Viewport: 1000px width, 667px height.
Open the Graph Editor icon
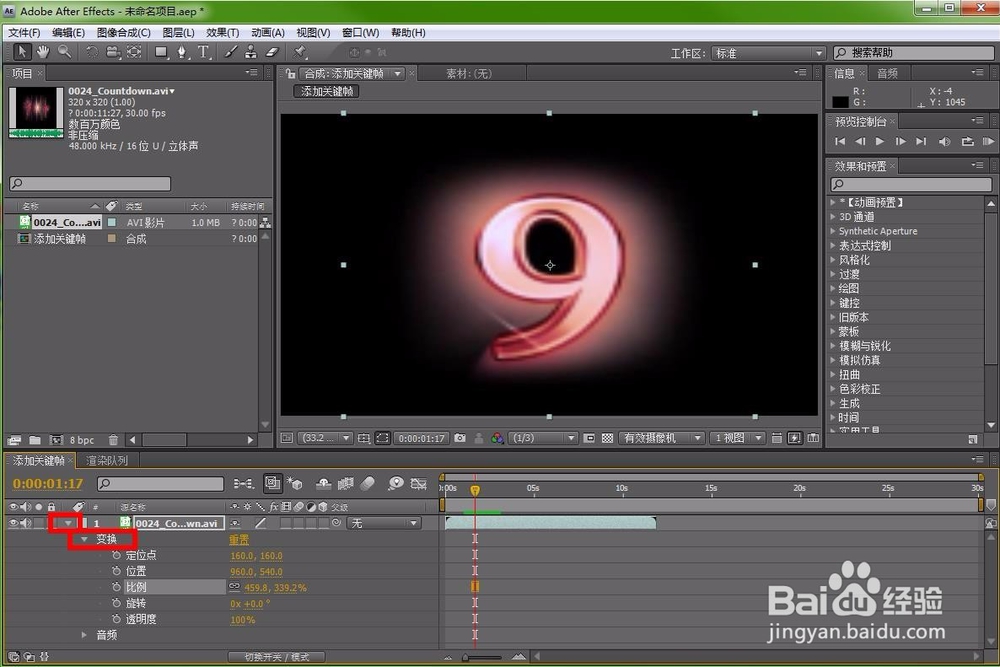click(x=418, y=484)
